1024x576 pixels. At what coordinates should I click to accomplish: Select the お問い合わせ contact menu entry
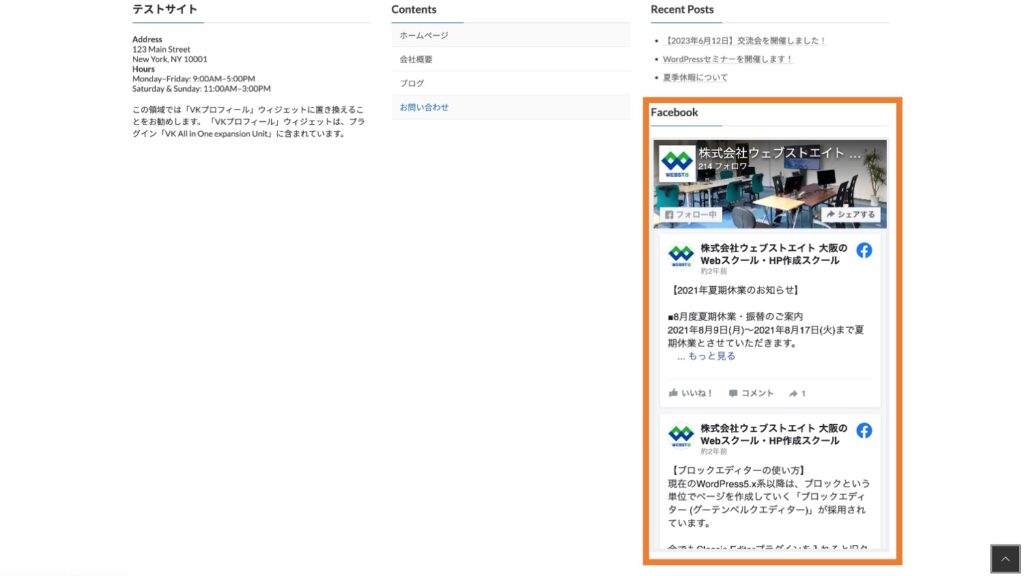pyautogui.click(x=425, y=106)
